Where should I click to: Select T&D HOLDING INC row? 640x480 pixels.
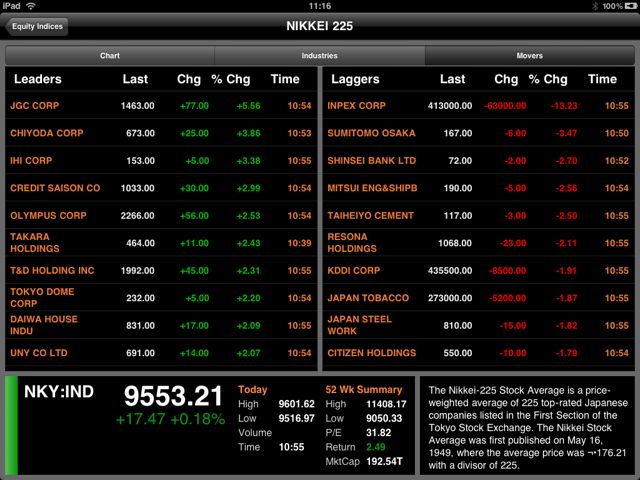tap(161, 271)
